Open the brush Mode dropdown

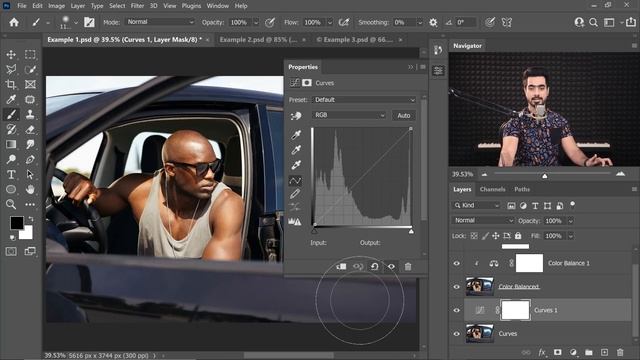point(160,22)
